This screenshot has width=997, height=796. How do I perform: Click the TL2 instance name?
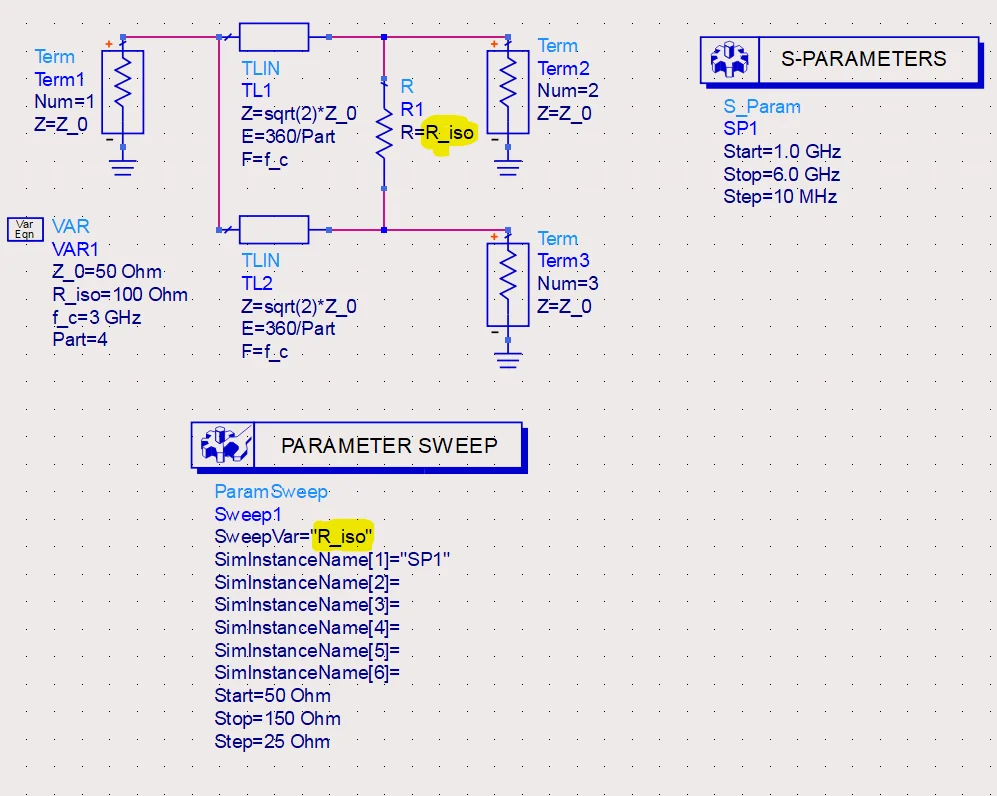(x=256, y=283)
